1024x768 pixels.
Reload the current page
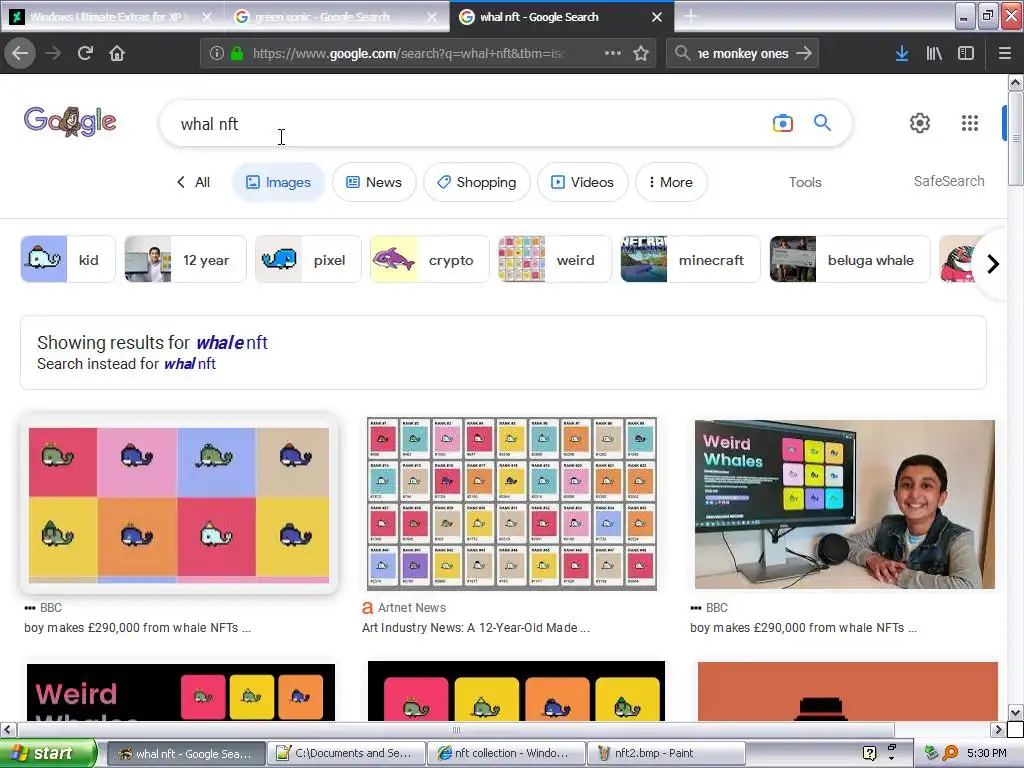(x=85, y=53)
